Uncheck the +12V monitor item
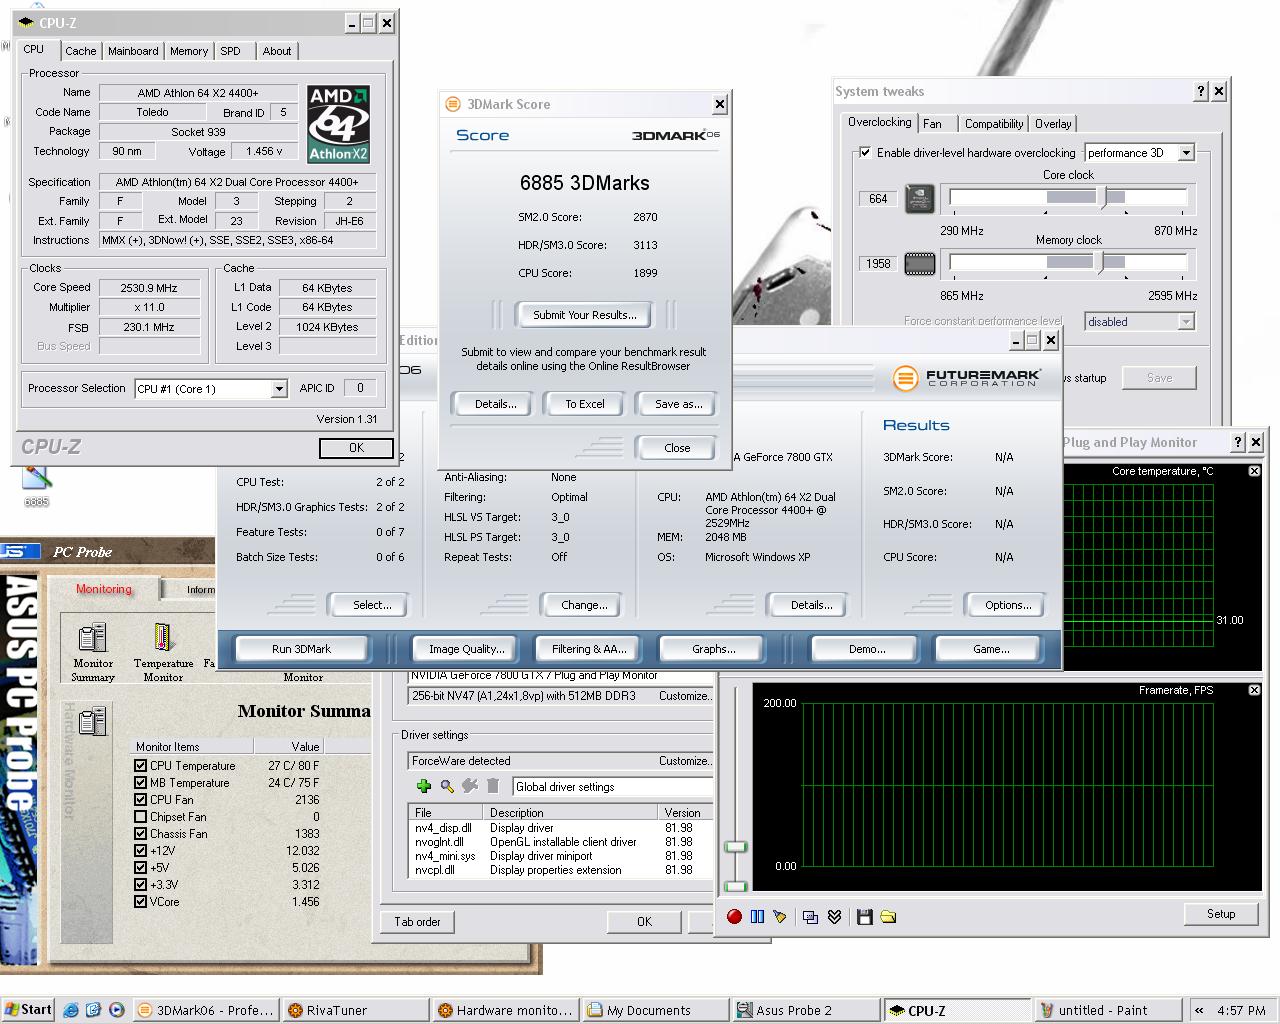 pos(140,851)
